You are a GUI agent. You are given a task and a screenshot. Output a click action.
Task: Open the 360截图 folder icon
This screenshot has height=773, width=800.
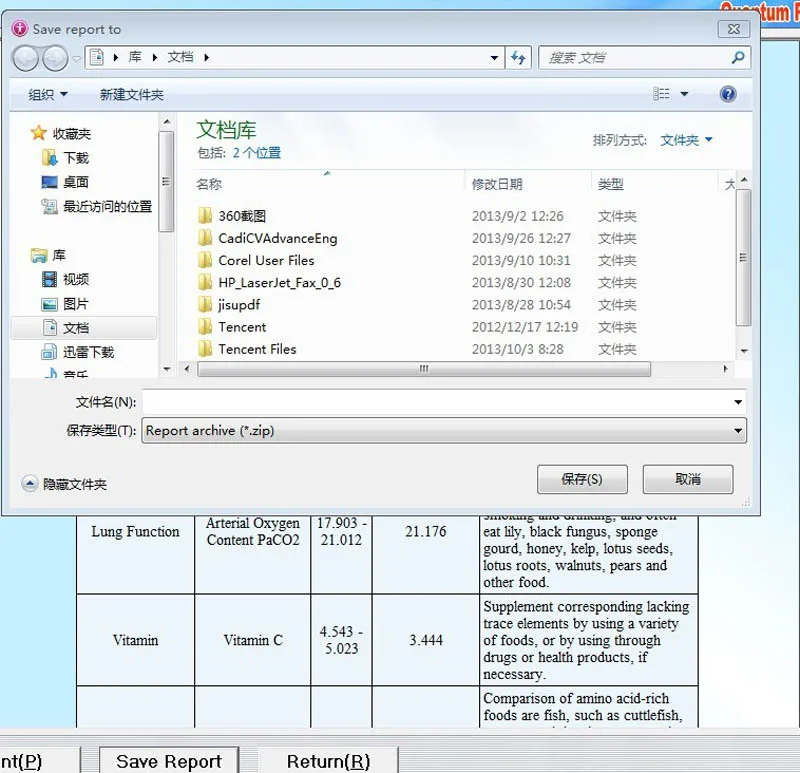[x=205, y=216]
